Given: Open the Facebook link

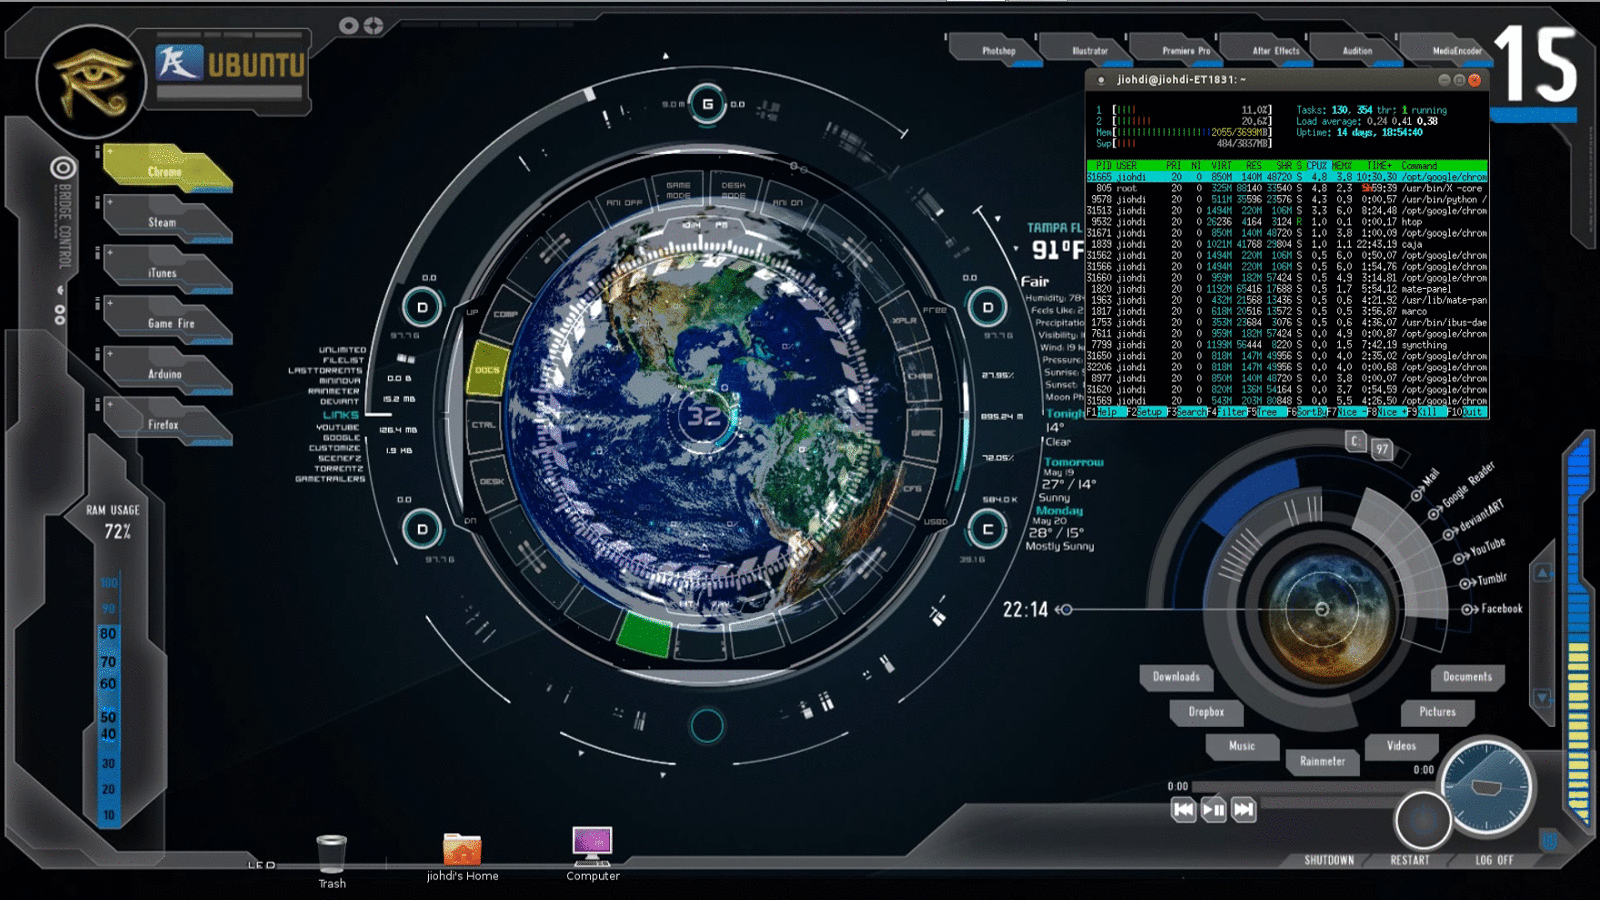Looking at the screenshot, I should click(1501, 608).
